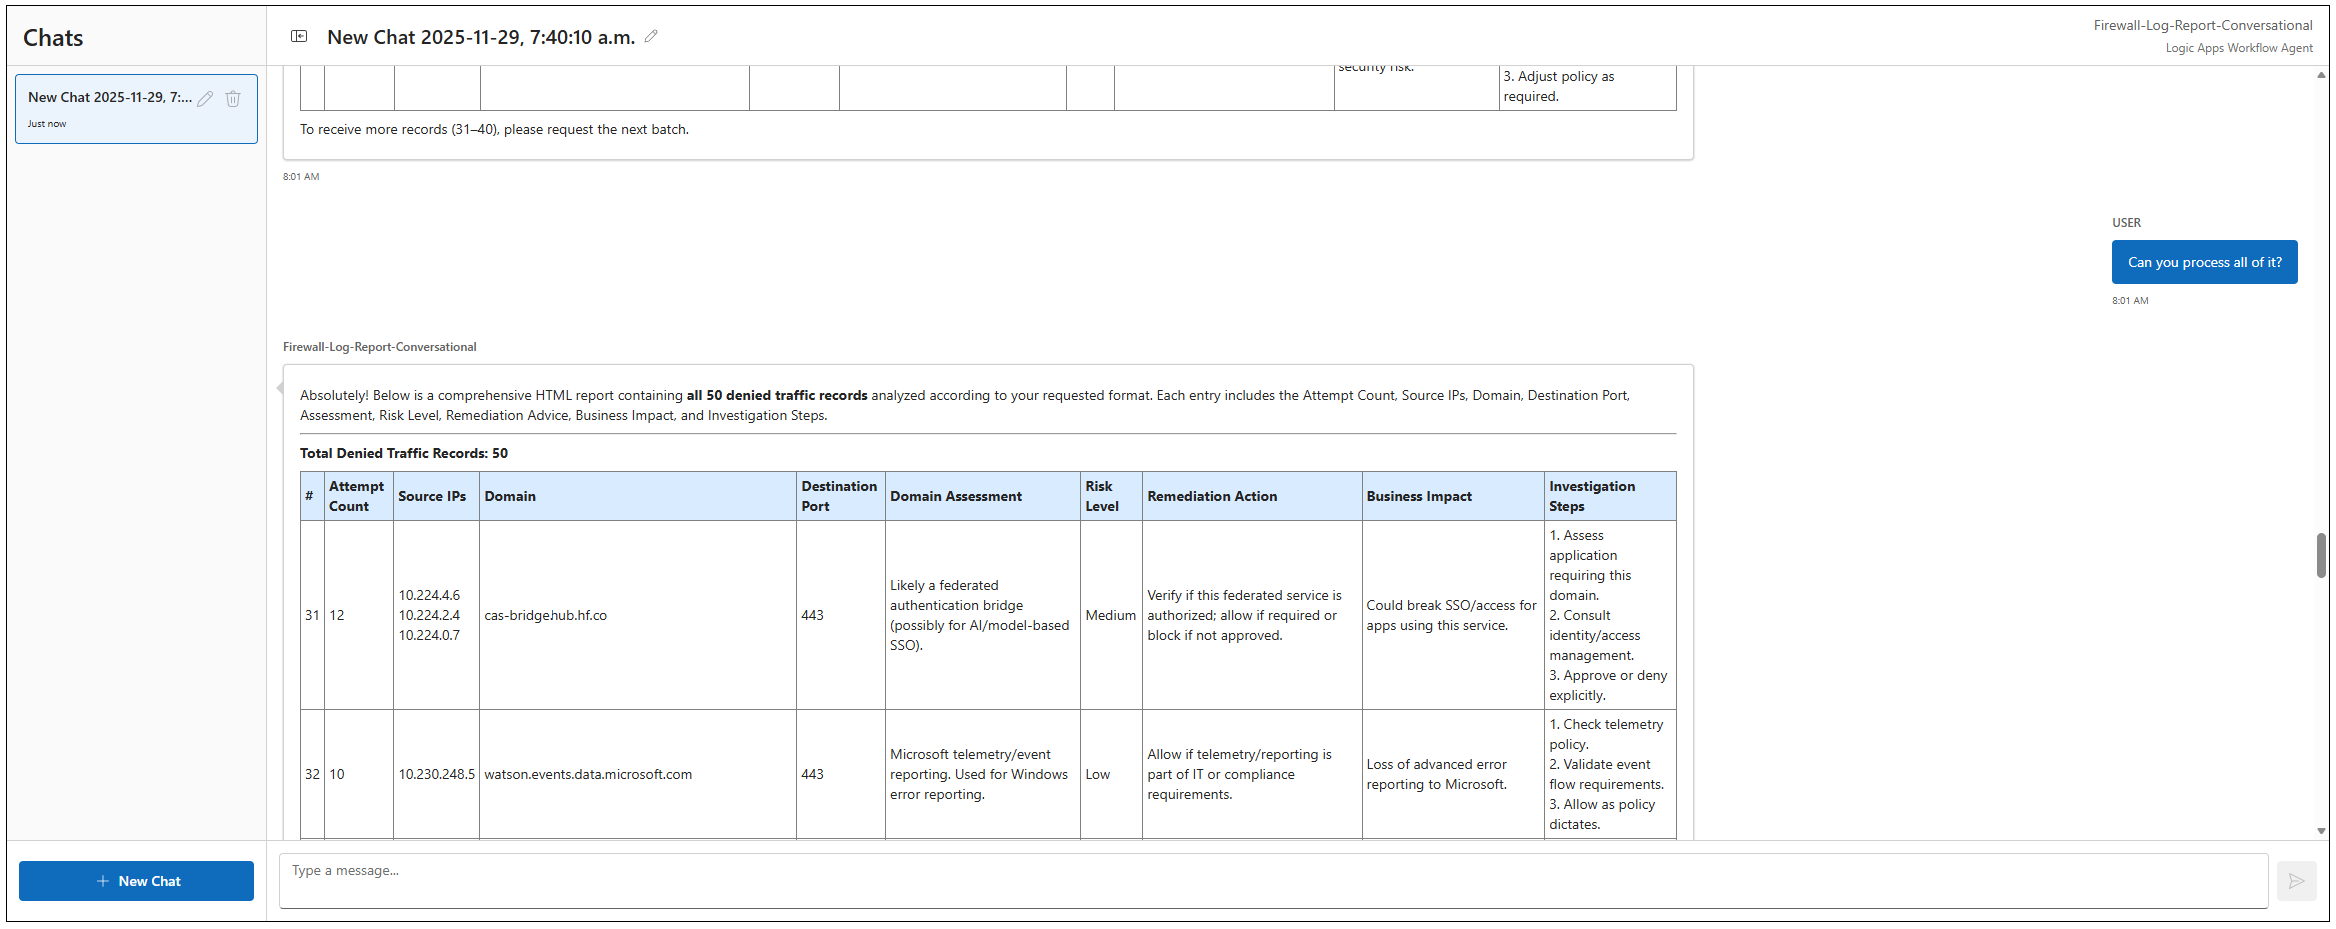2336x929 pixels.
Task: Click the scroll down arrow
Action: [2321, 831]
